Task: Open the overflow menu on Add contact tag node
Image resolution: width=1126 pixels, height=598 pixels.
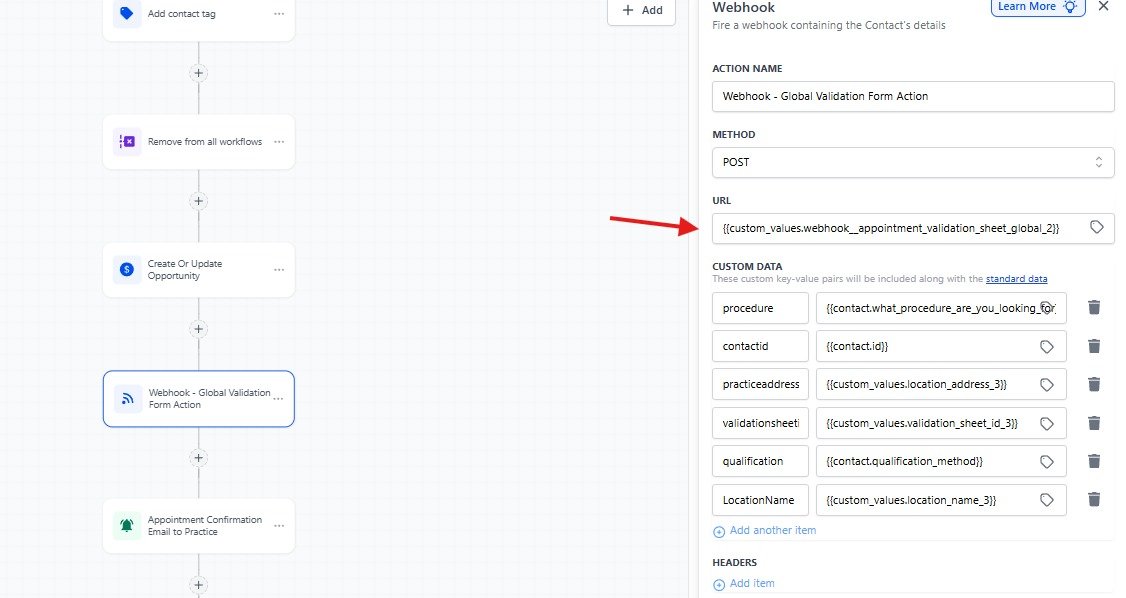Action: (x=277, y=13)
